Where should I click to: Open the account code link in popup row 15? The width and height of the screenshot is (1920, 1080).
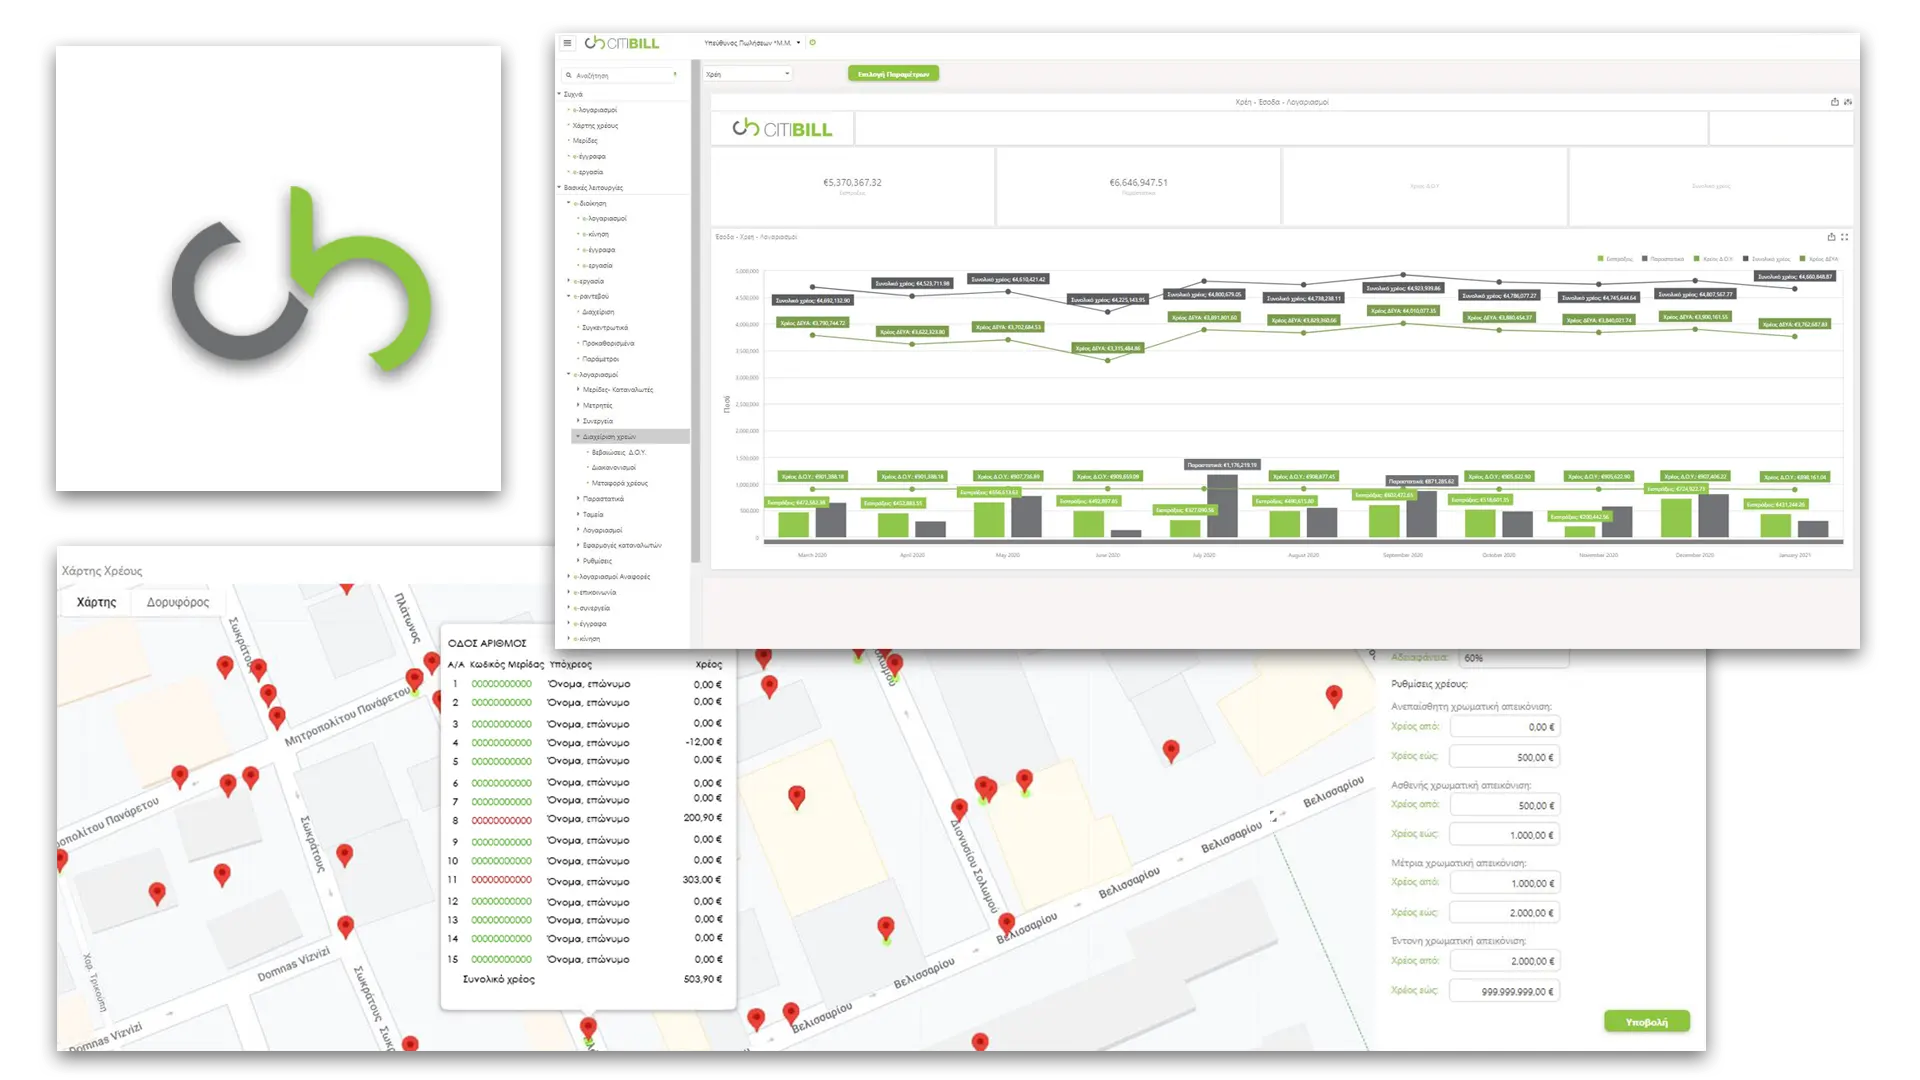501,960
